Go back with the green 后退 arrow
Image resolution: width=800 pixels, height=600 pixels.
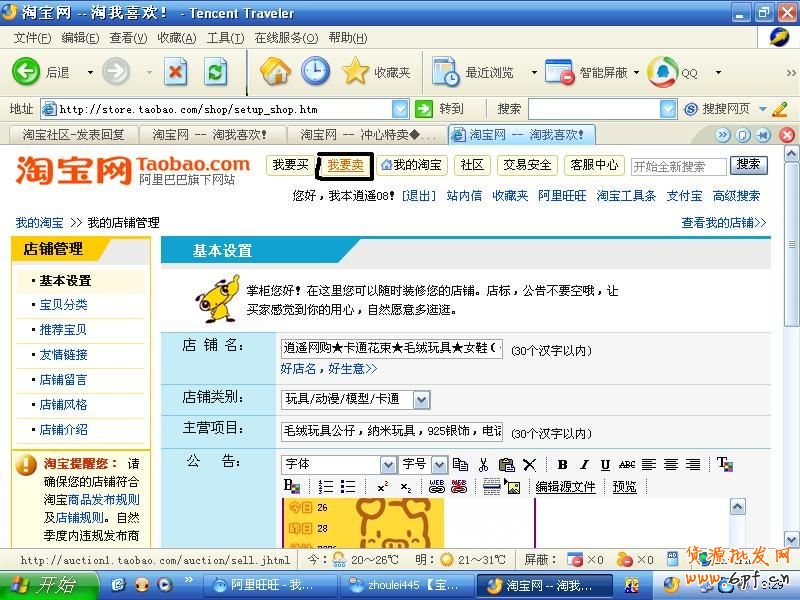(x=26, y=71)
